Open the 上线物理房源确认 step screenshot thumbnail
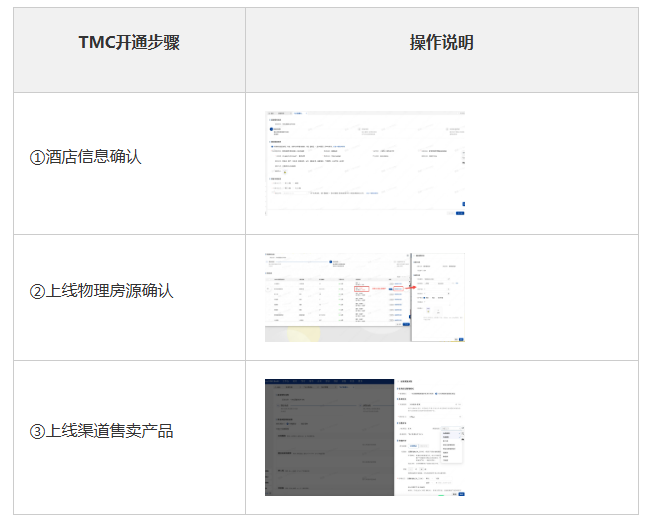Screen dimensions: 649x525 pyautogui.click(x=365, y=297)
